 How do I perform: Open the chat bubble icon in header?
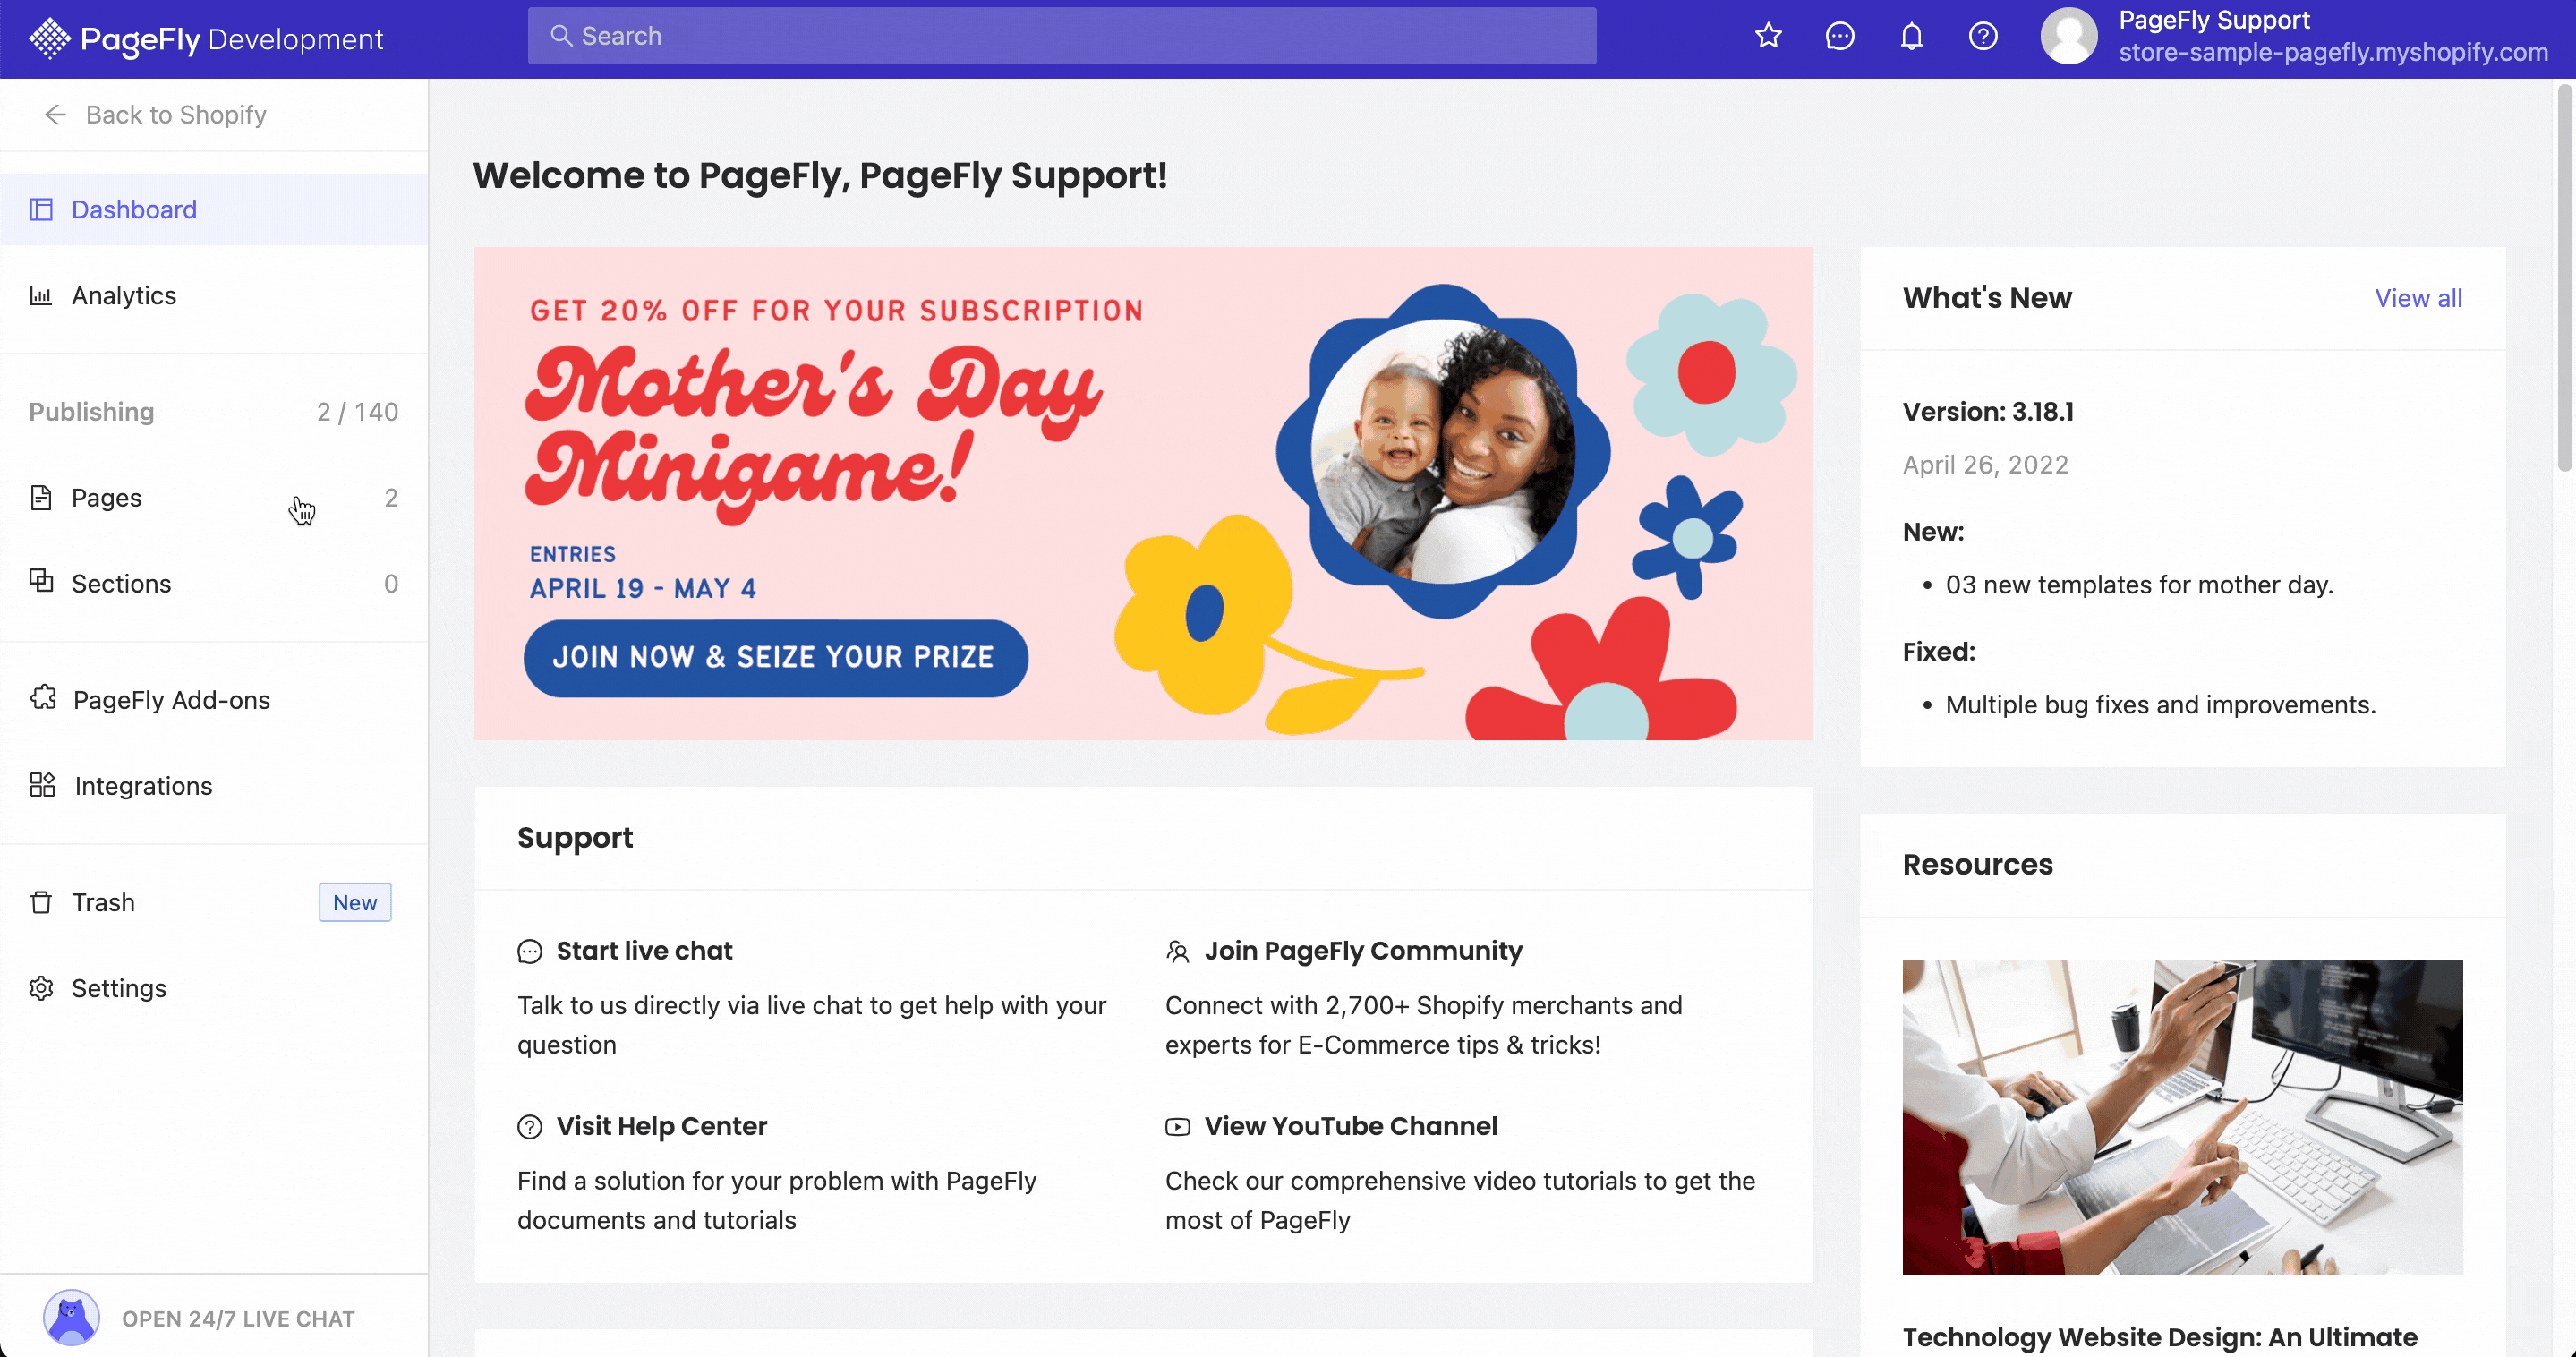(x=1839, y=36)
